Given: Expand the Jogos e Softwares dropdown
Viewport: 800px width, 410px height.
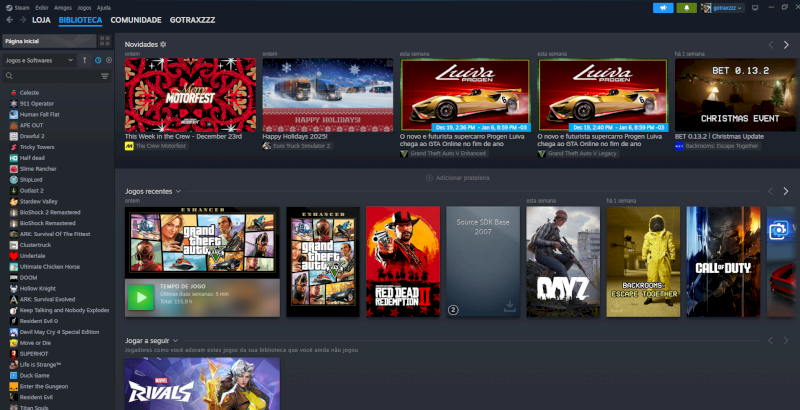Looking at the screenshot, I should tap(39, 60).
